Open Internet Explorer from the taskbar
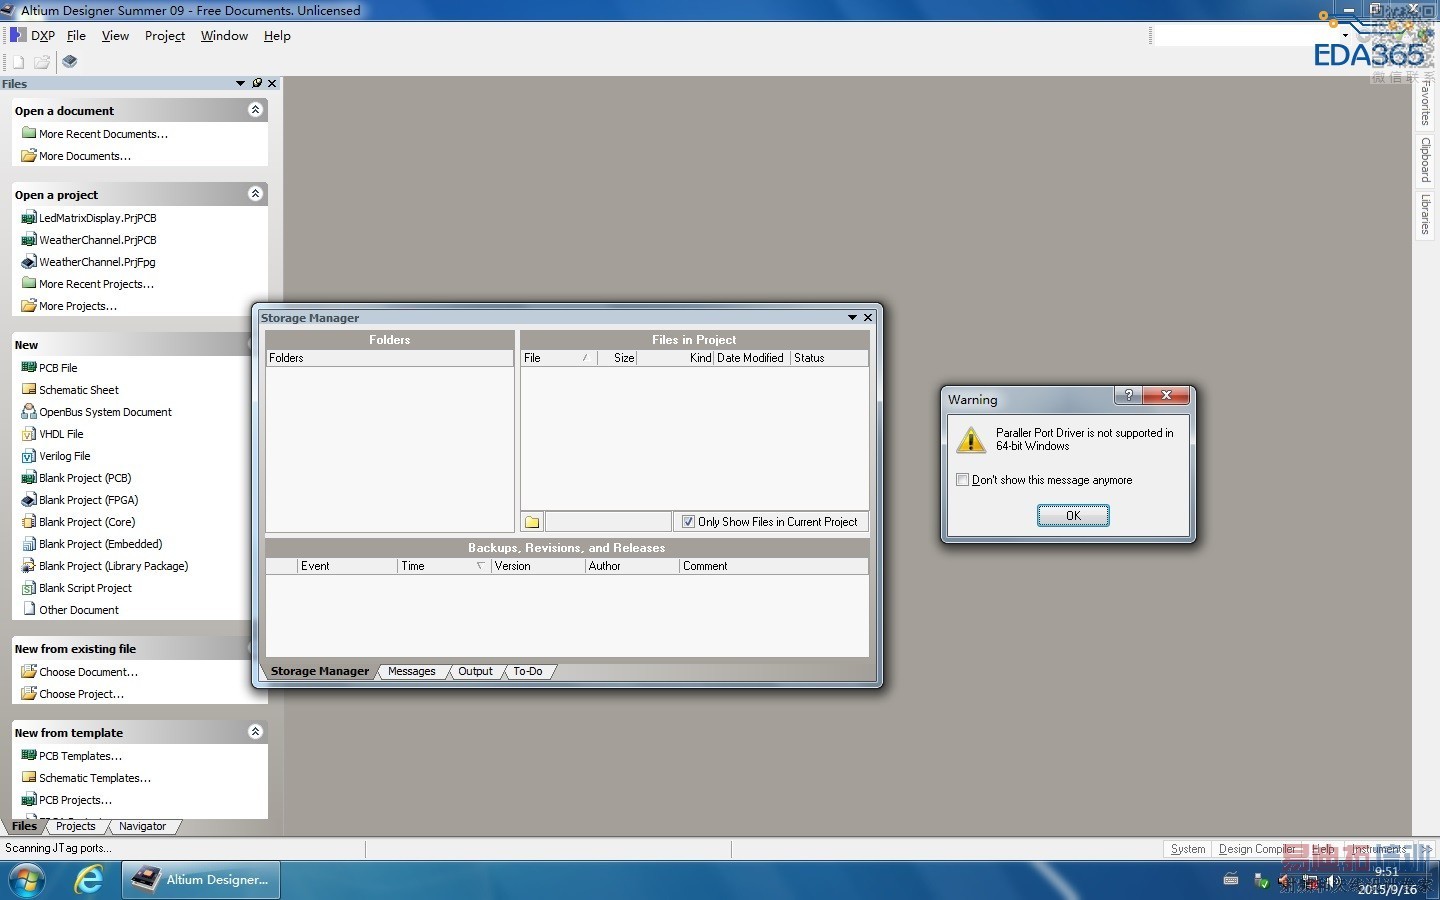1440x900 pixels. pyautogui.click(x=90, y=880)
